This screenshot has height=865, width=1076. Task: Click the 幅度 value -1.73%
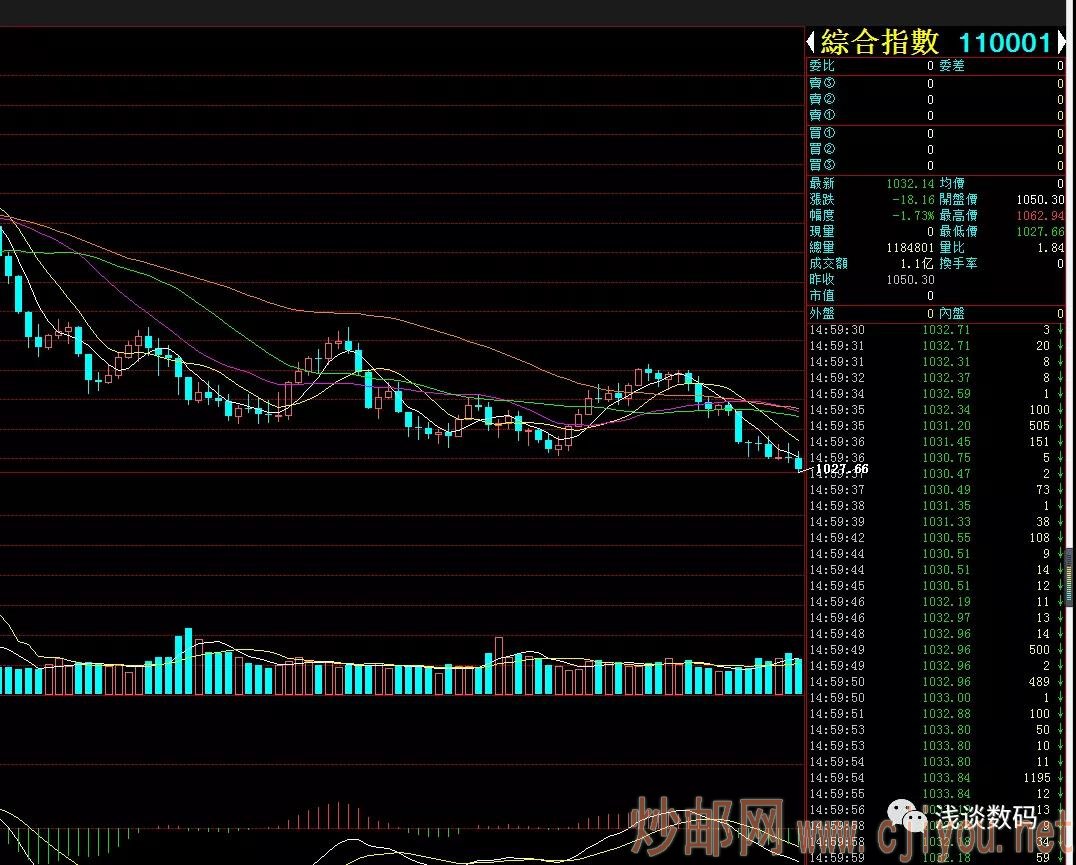pyautogui.click(x=913, y=216)
